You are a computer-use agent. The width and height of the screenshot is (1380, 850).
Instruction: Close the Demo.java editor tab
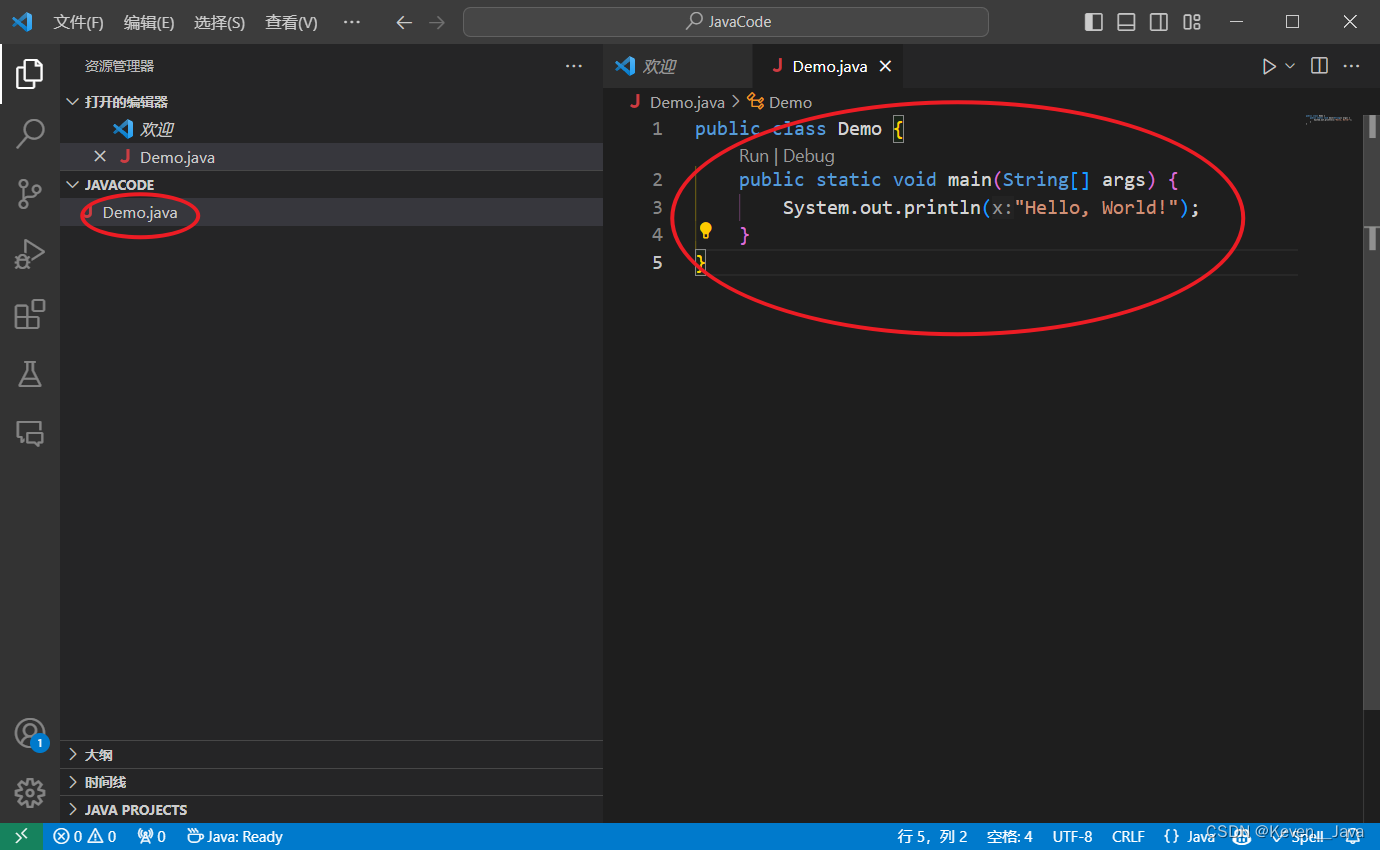pyautogui.click(x=885, y=66)
